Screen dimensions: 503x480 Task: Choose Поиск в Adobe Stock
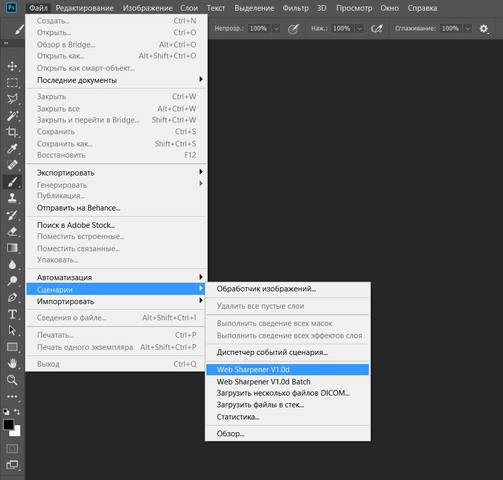(116, 225)
